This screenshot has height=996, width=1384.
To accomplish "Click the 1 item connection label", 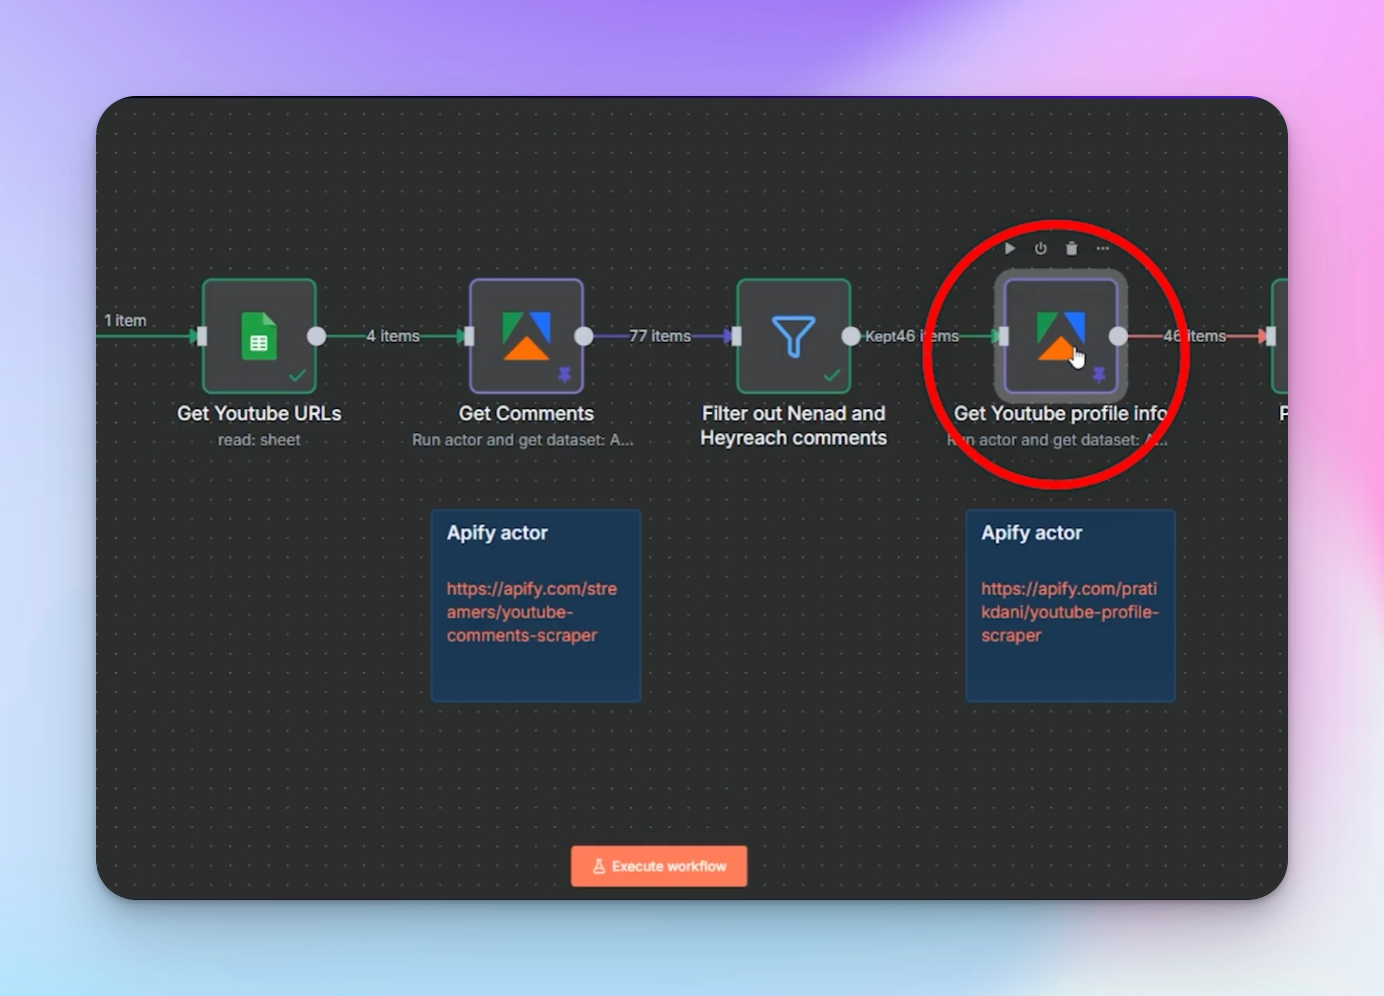I will click(125, 320).
